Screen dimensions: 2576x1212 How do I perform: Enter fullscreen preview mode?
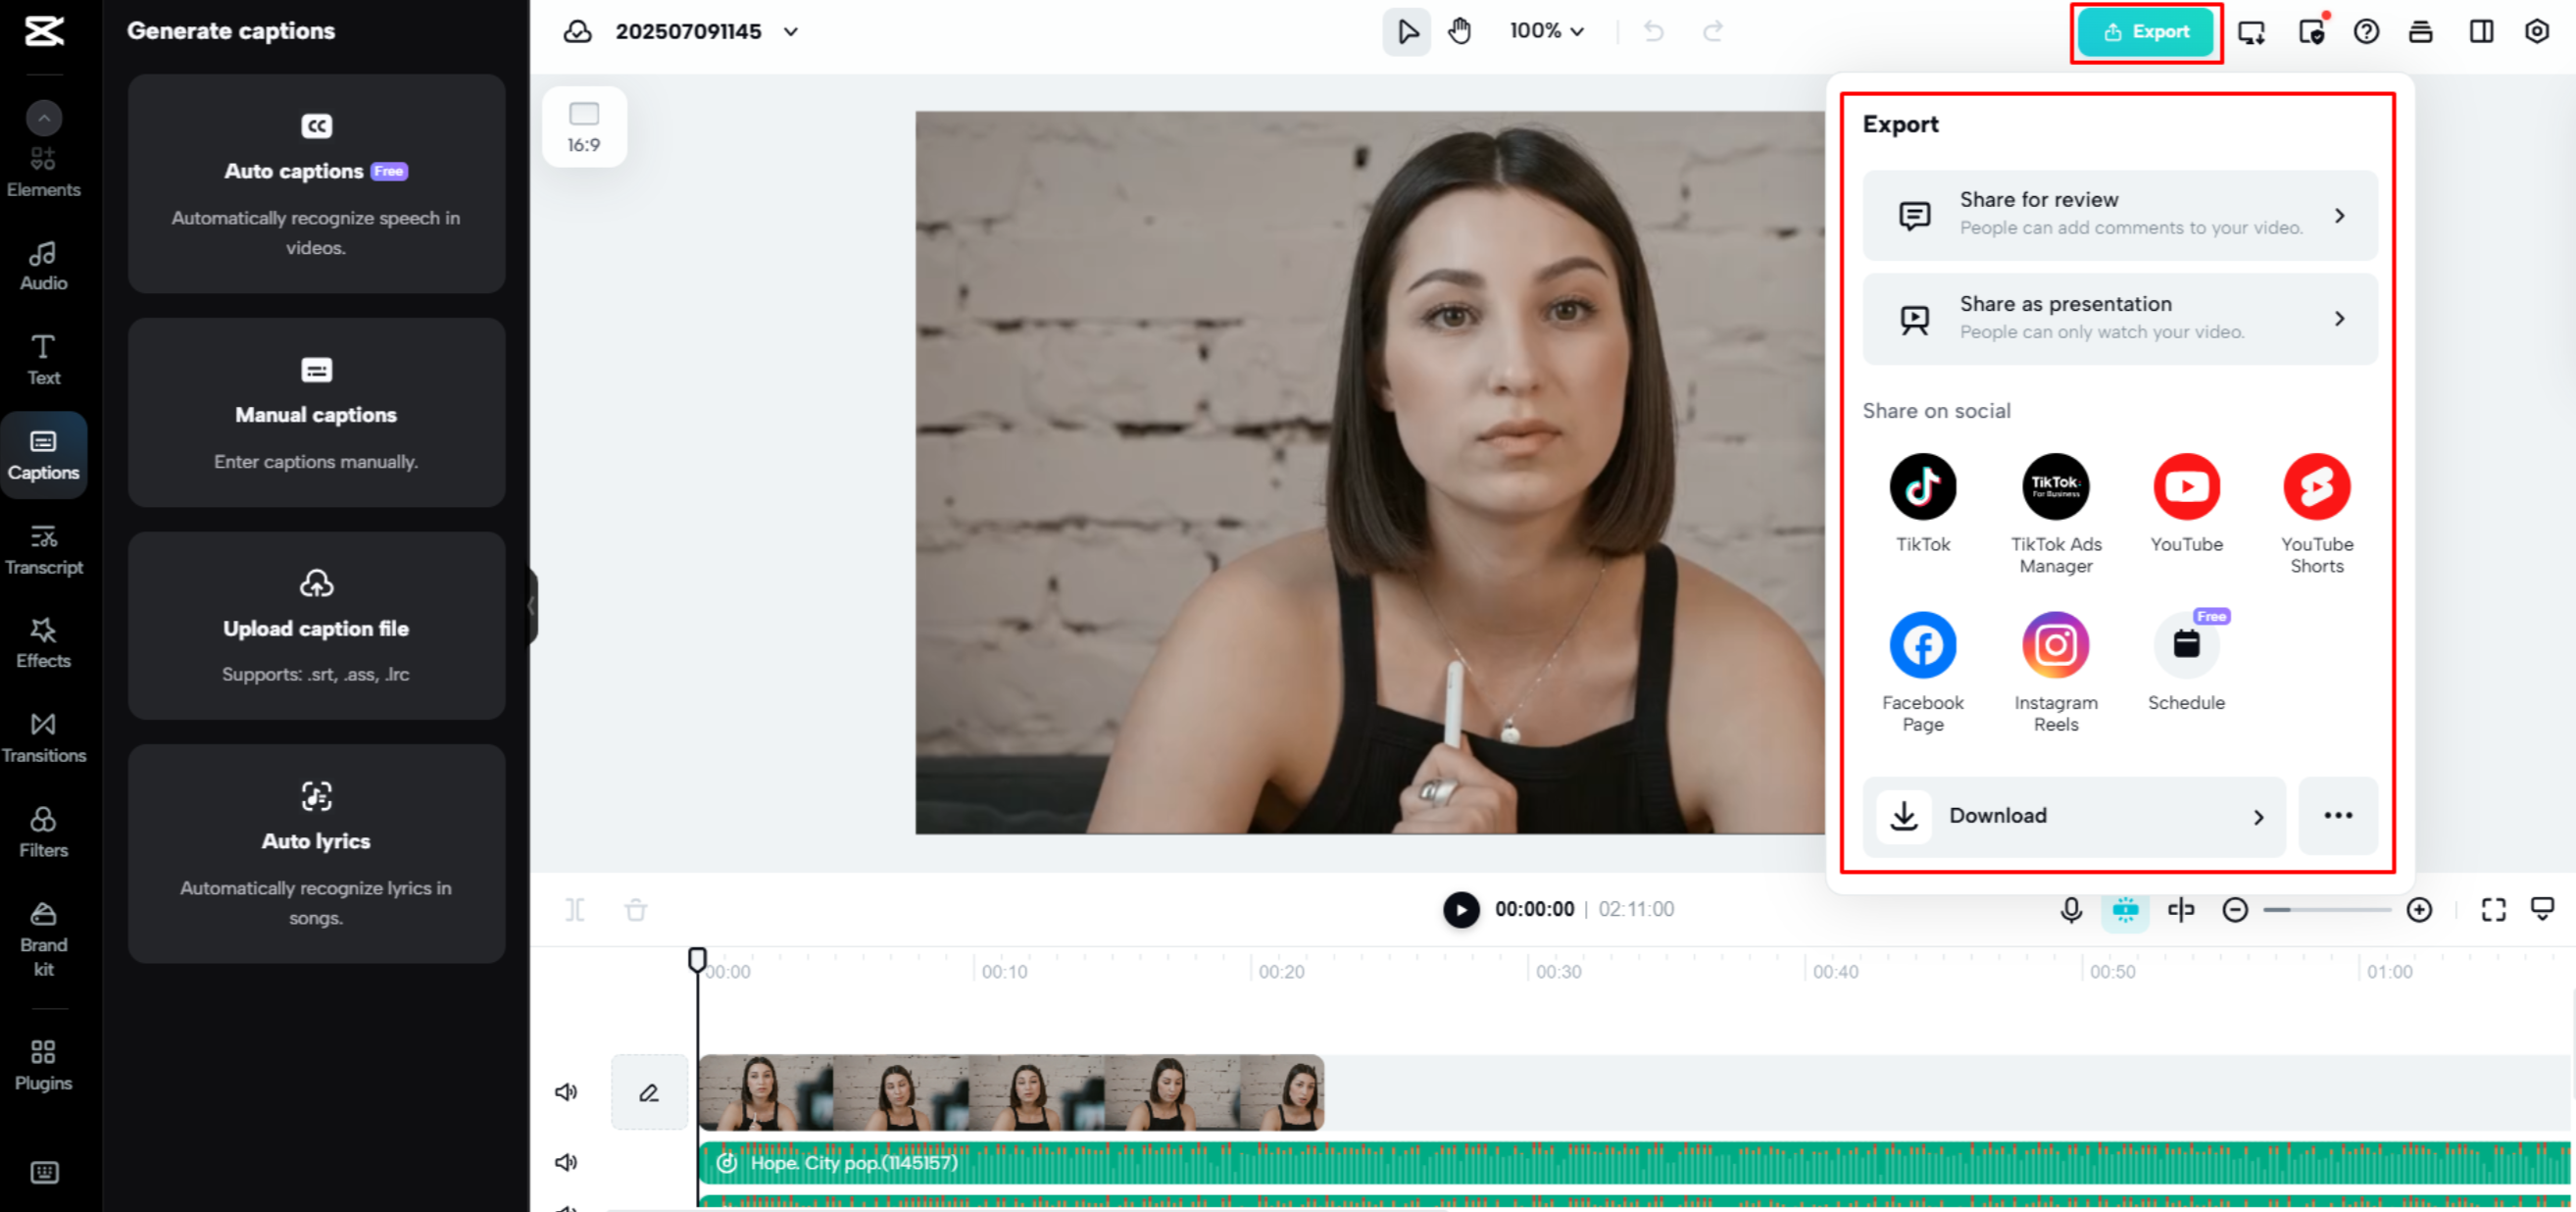tap(2493, 909)
